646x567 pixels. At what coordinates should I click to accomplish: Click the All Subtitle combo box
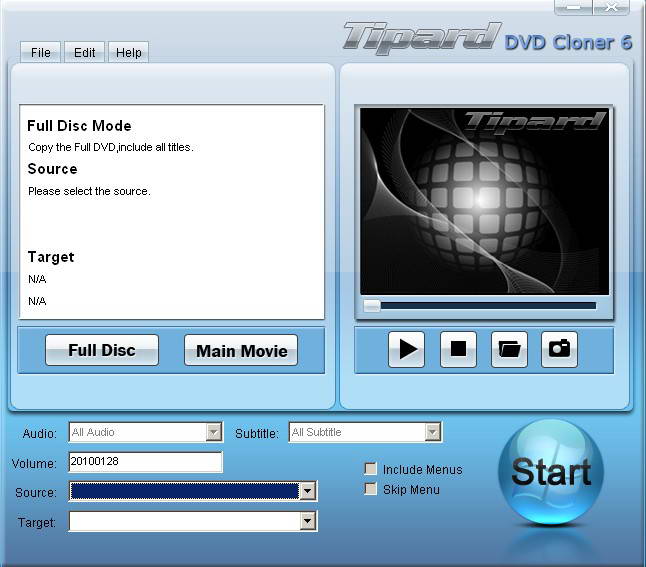(x=365, y=432)
